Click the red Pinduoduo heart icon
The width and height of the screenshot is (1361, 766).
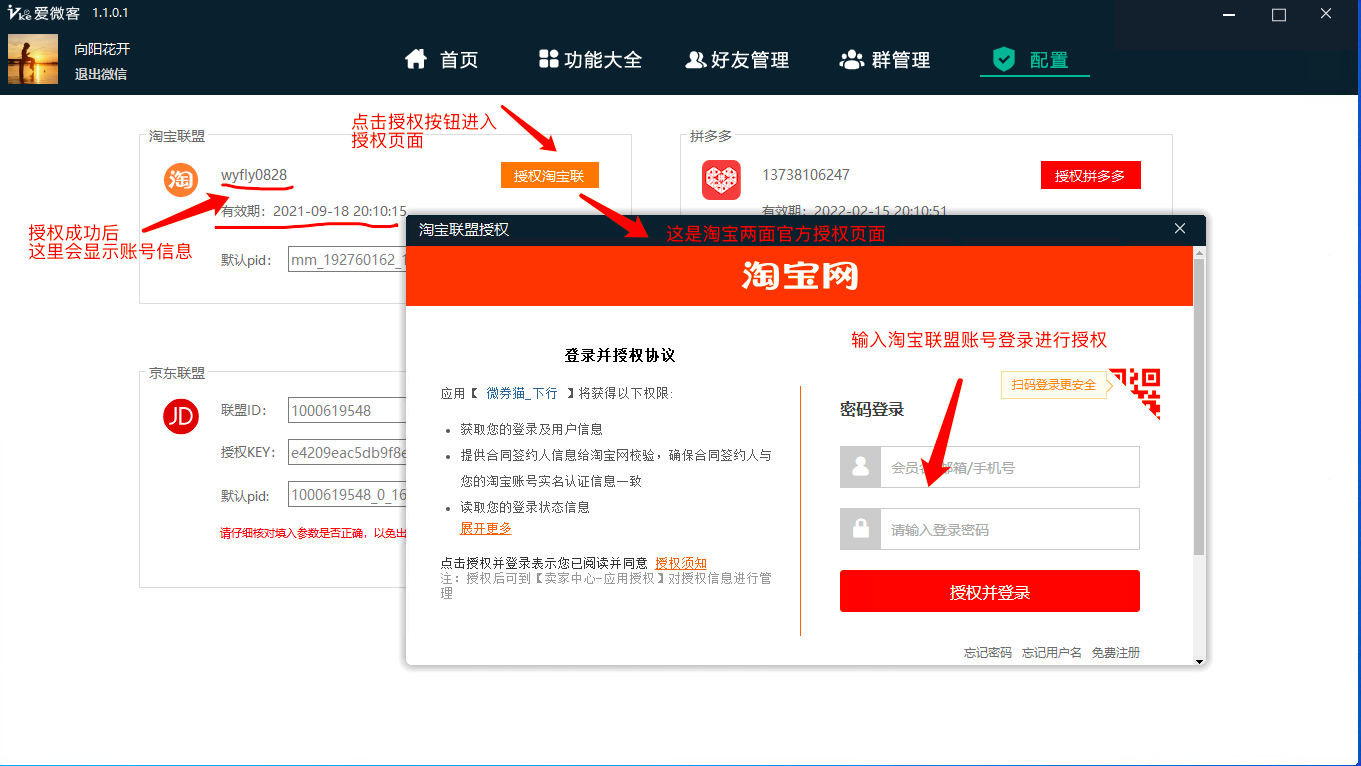[x=721, y=180]
